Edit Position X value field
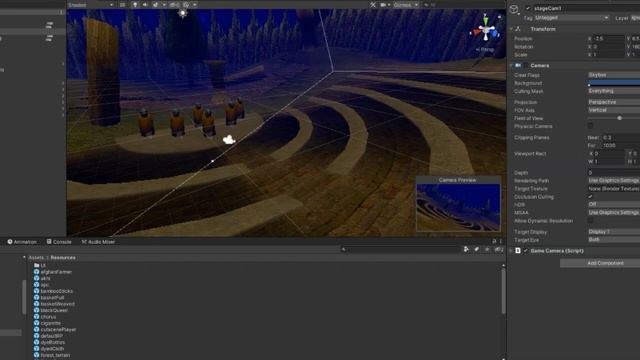The height and width of the screenshot is (360, 640). (609, 39)
